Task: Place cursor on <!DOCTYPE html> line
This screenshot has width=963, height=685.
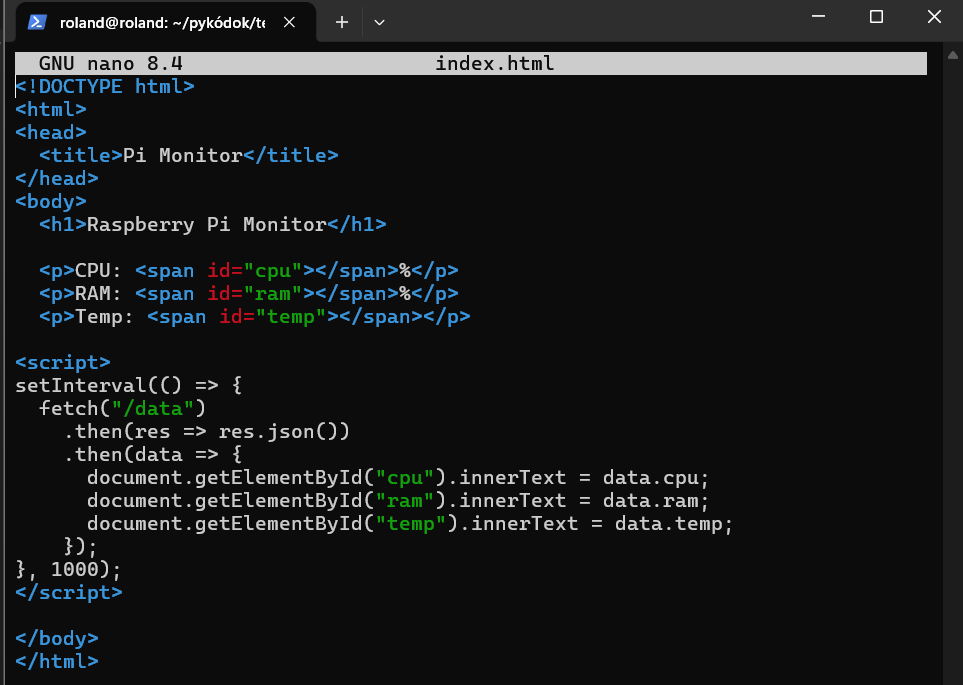Action: tap(105, 87)
